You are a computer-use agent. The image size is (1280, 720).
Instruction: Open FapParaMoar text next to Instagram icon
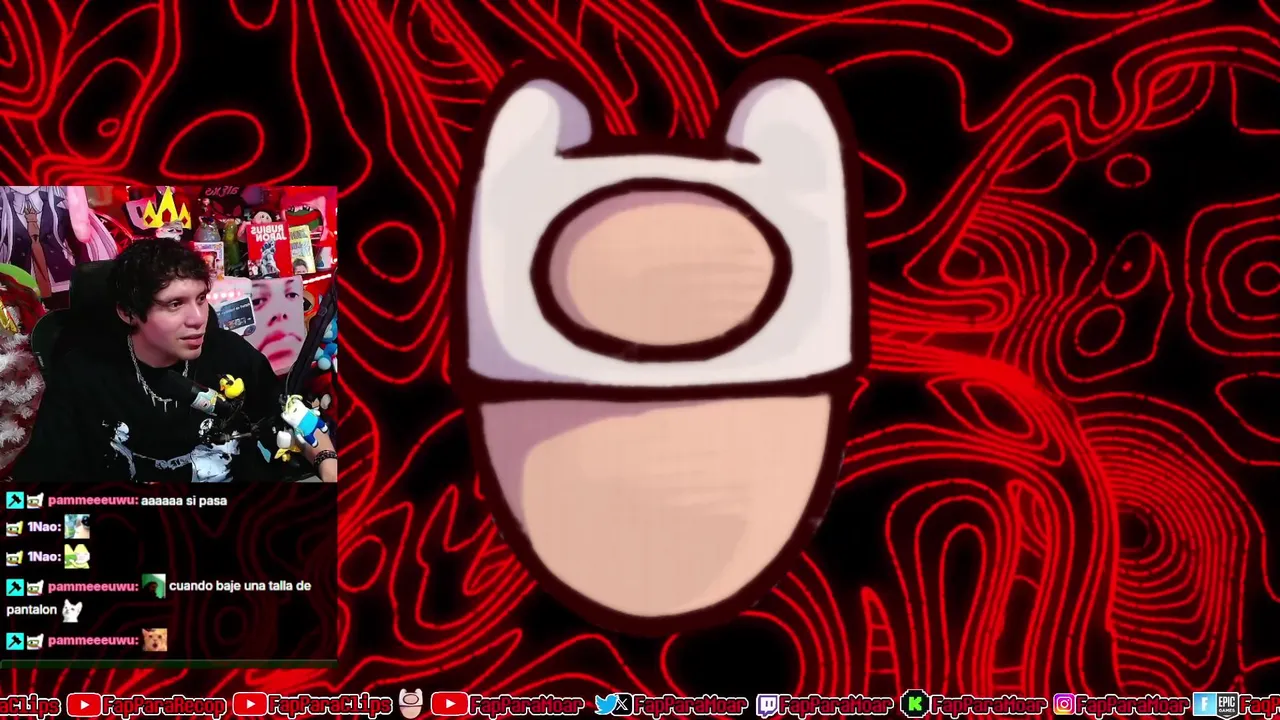pos(1132,705)
